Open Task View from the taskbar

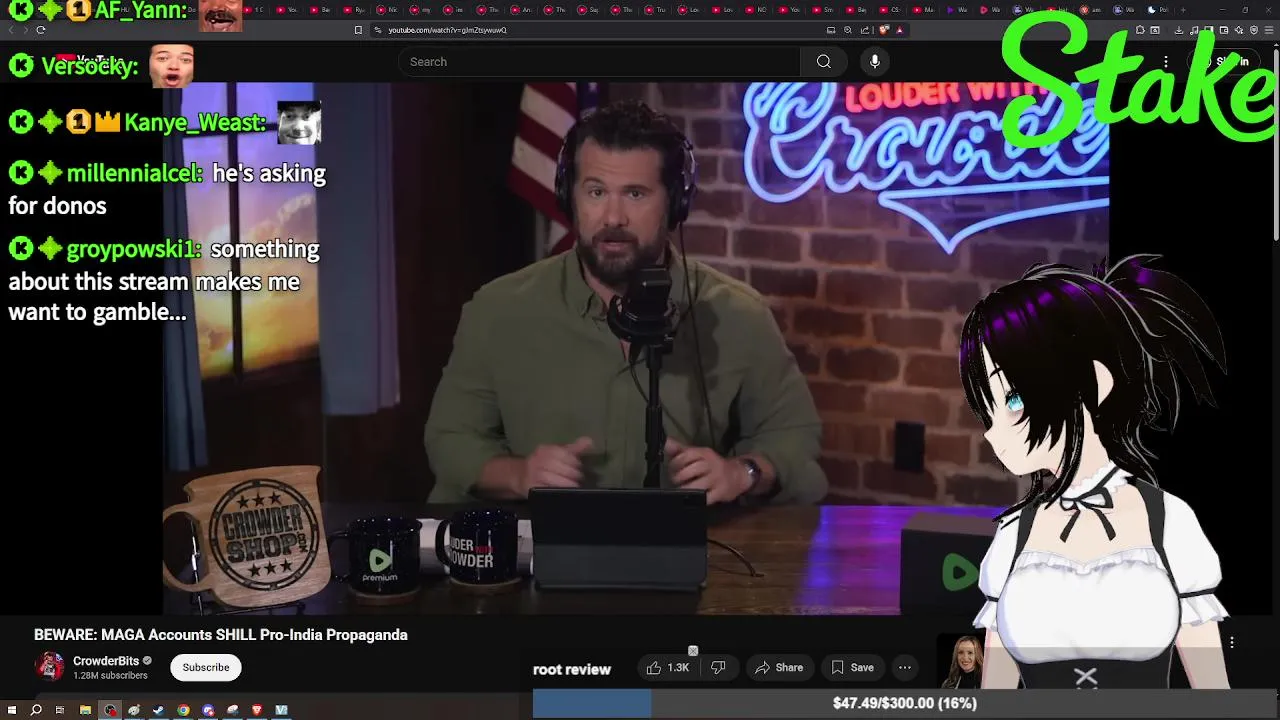point(59,710)
